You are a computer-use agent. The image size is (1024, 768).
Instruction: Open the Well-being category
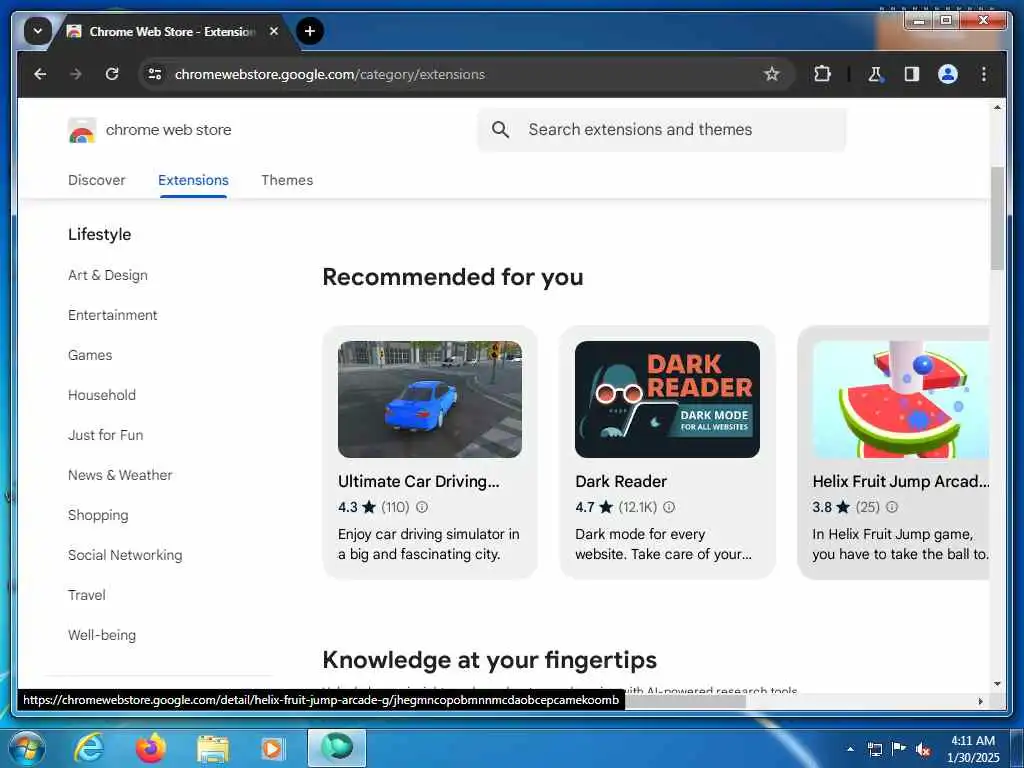click(102, 635)
